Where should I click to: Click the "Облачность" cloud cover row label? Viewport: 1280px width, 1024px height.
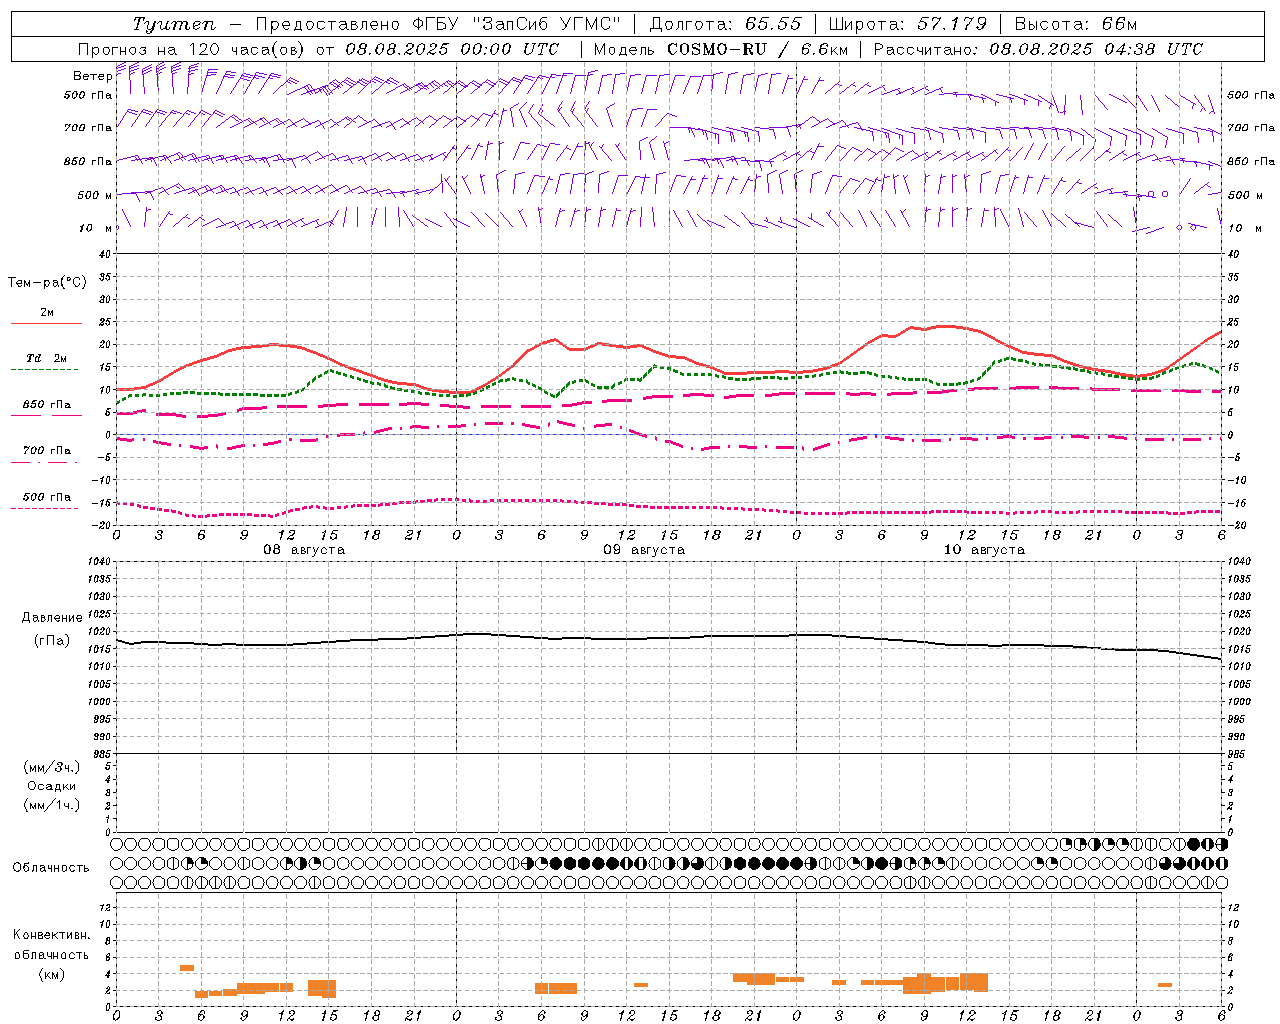pos(51,868)
